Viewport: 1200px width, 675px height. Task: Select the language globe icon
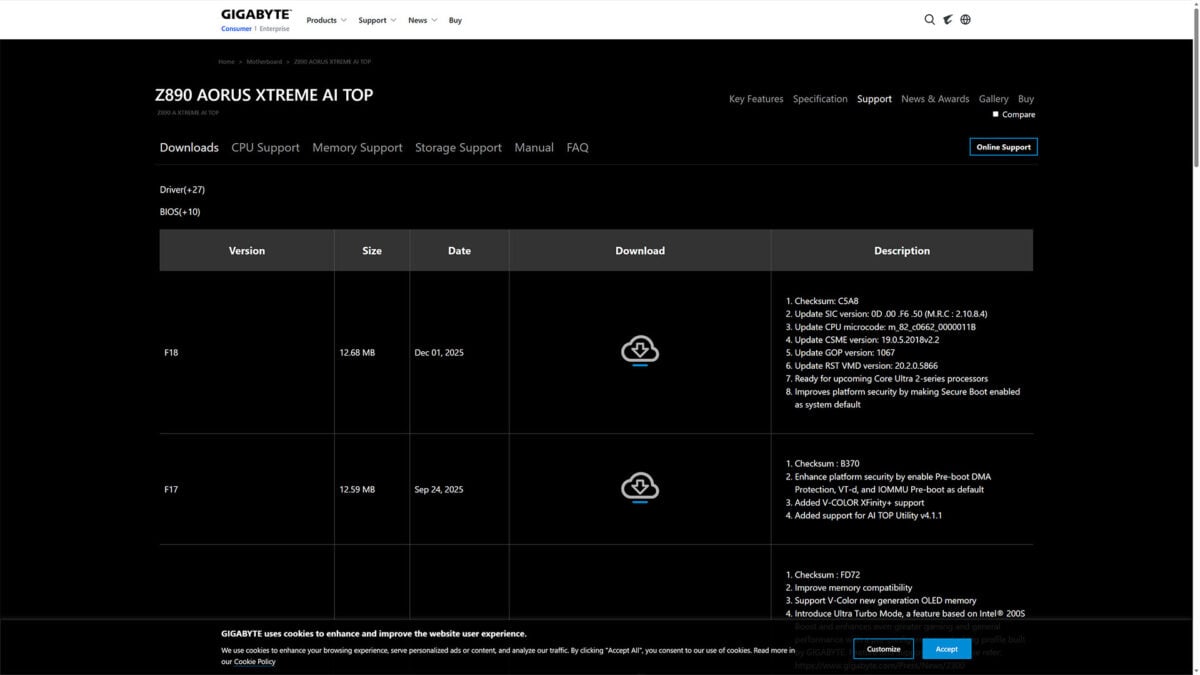coord(965,19)
